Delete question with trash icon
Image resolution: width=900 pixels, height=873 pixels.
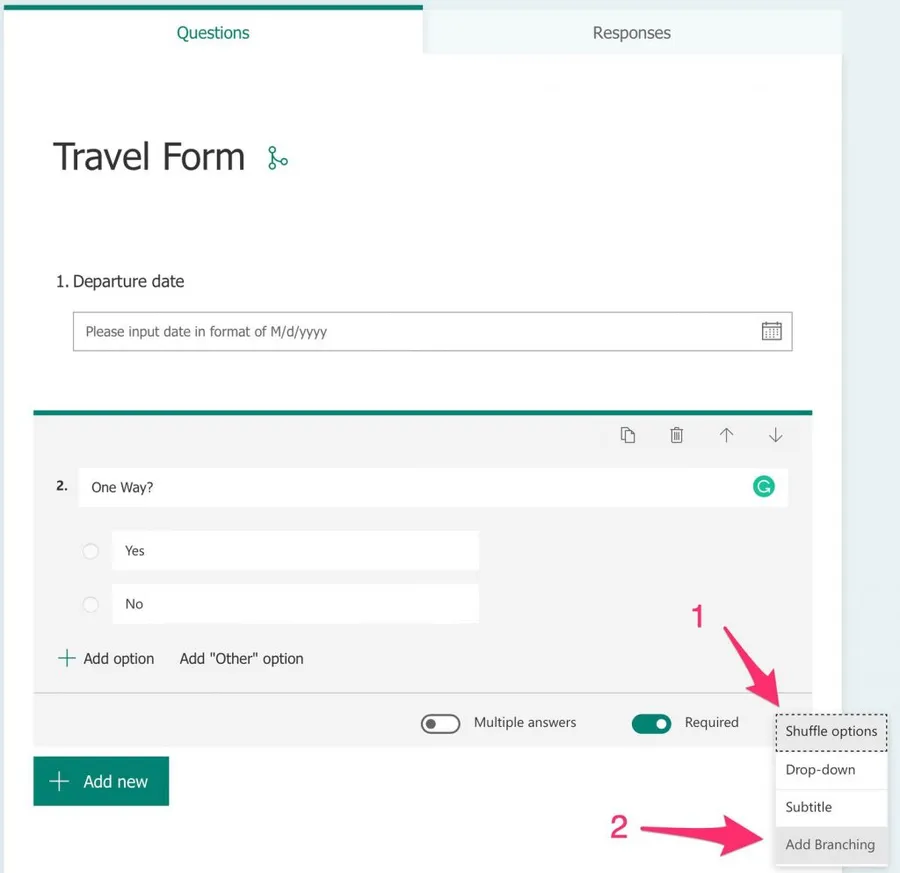click(x=677, y=435)
